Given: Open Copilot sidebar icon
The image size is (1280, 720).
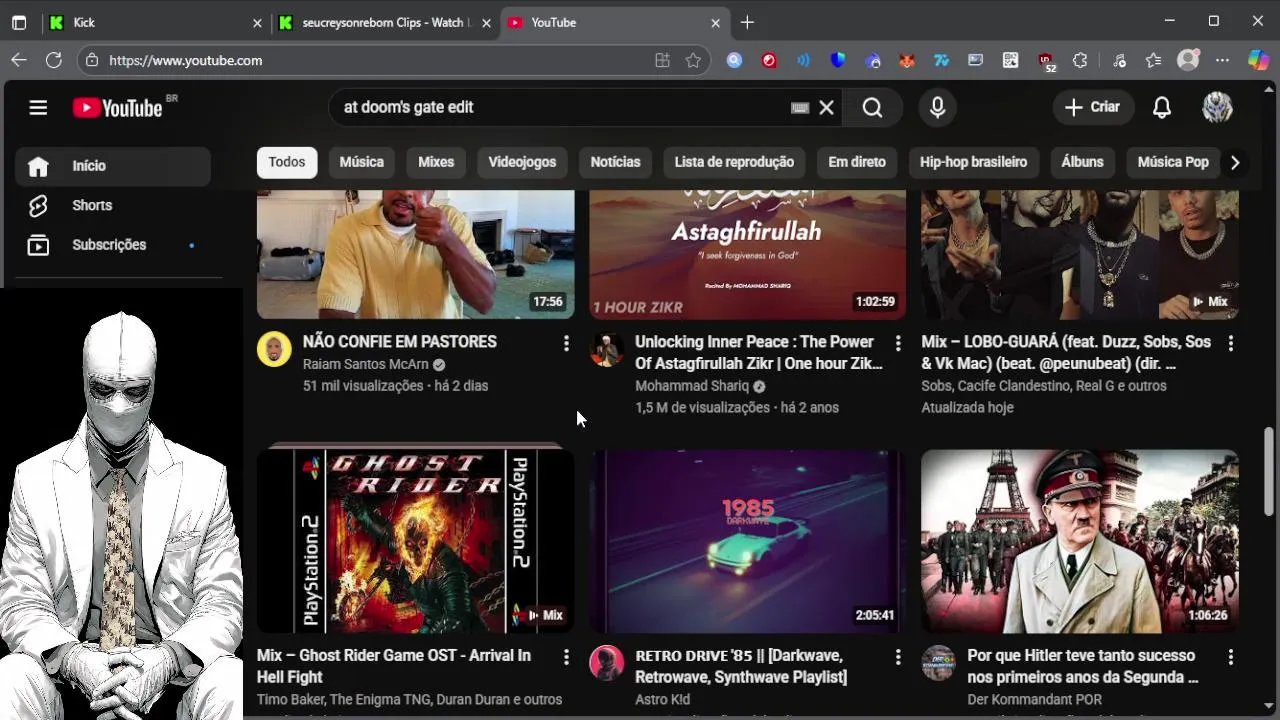Looking at the screenshot, I should point(1258,60).
